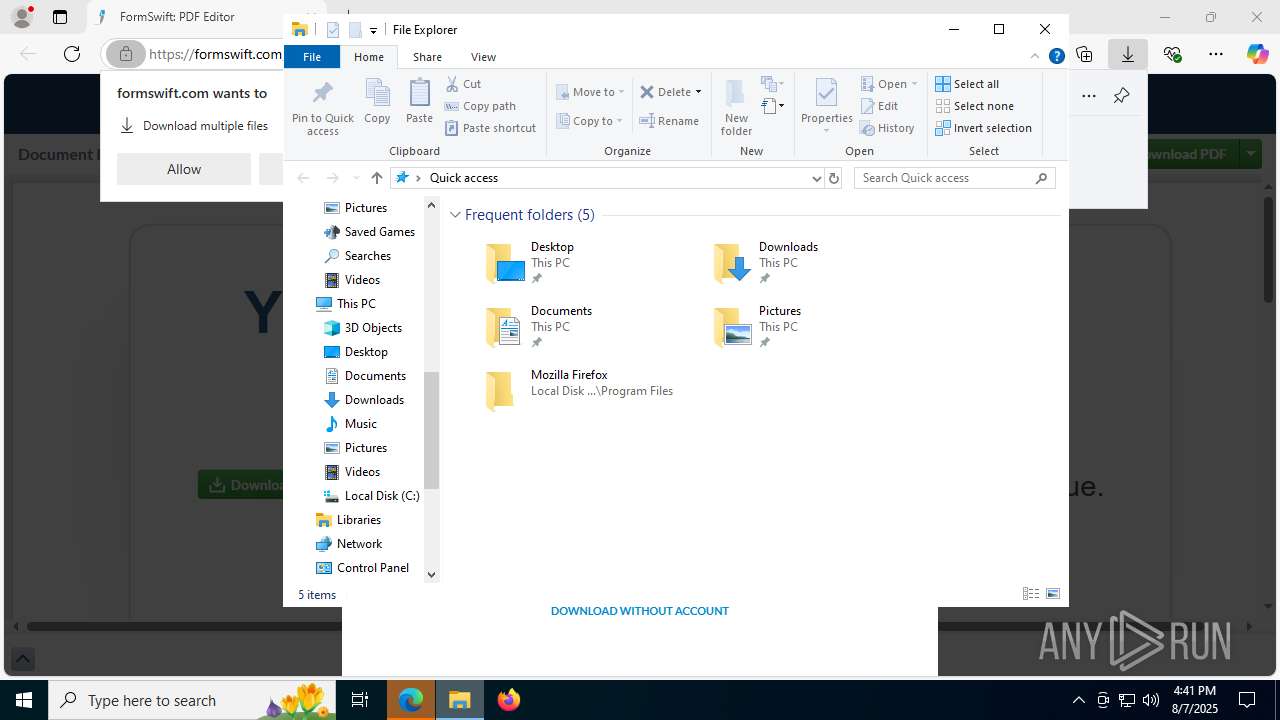Viewport: 1280px width, 720px height.
Task: Open the File tab
Action: point(312,57)
